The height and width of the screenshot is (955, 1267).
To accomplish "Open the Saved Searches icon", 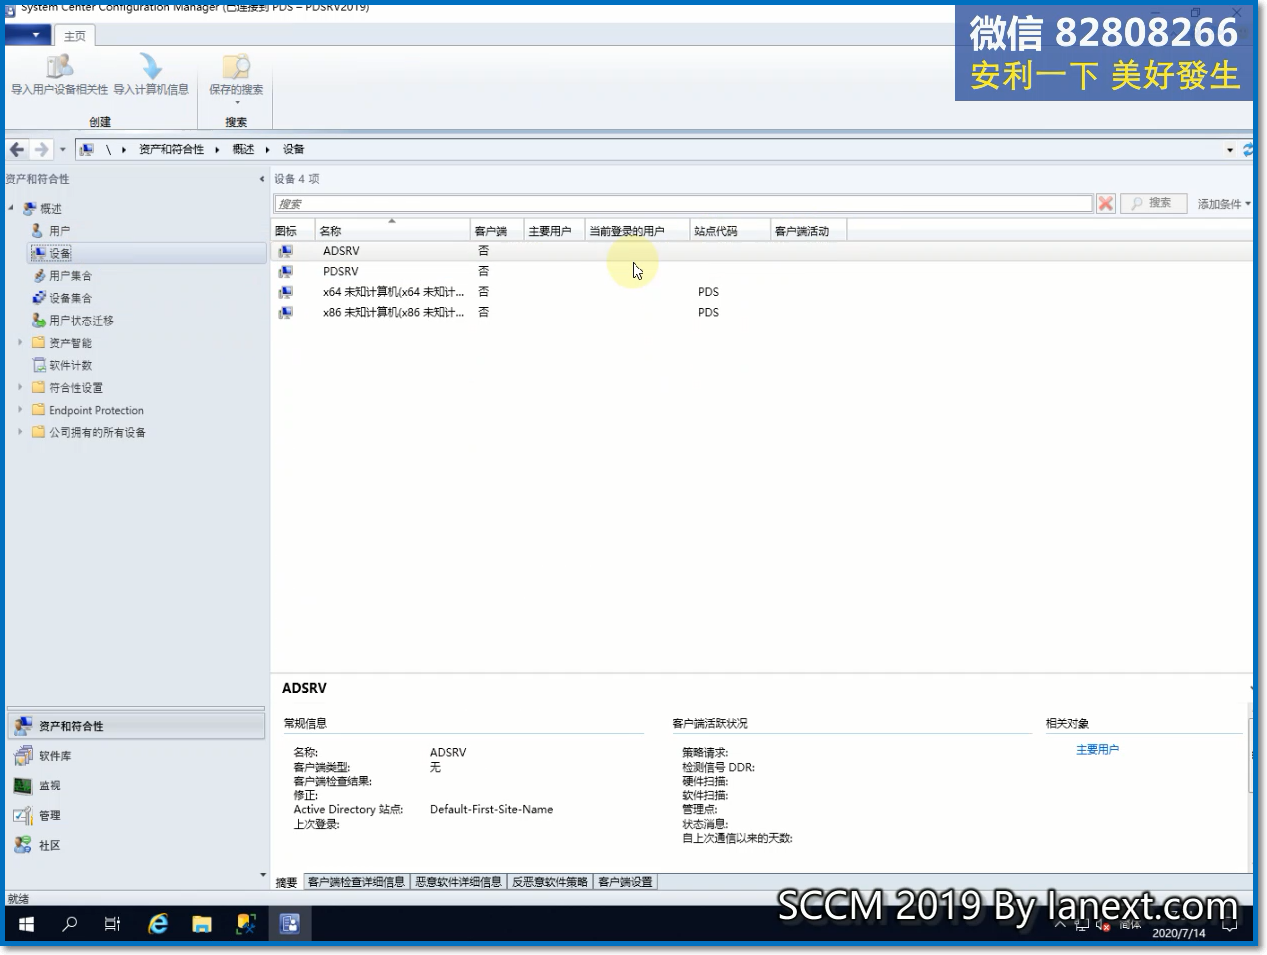I will [x=236, y=67].
